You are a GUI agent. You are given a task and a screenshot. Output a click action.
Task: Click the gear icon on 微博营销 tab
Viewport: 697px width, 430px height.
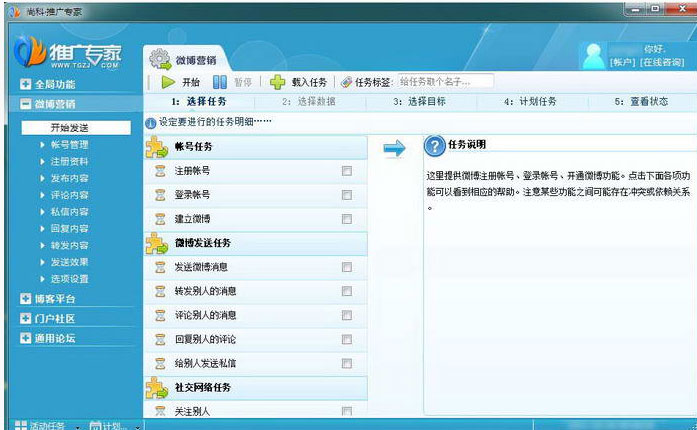160,59
